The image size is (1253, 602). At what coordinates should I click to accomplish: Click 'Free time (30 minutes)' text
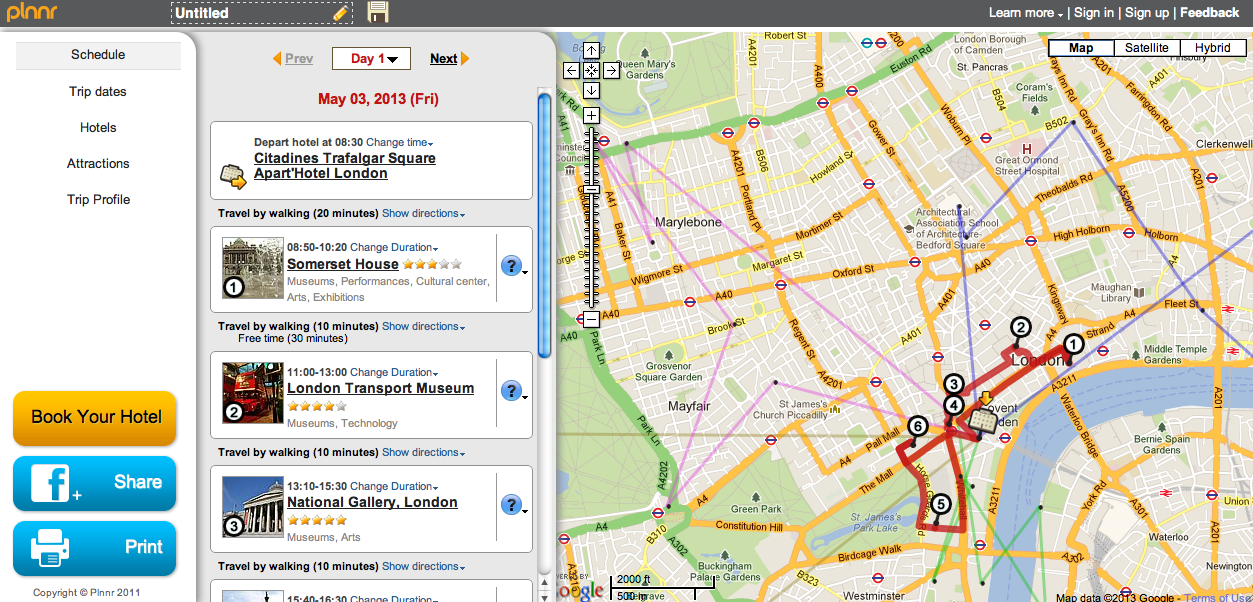[293, 339]
